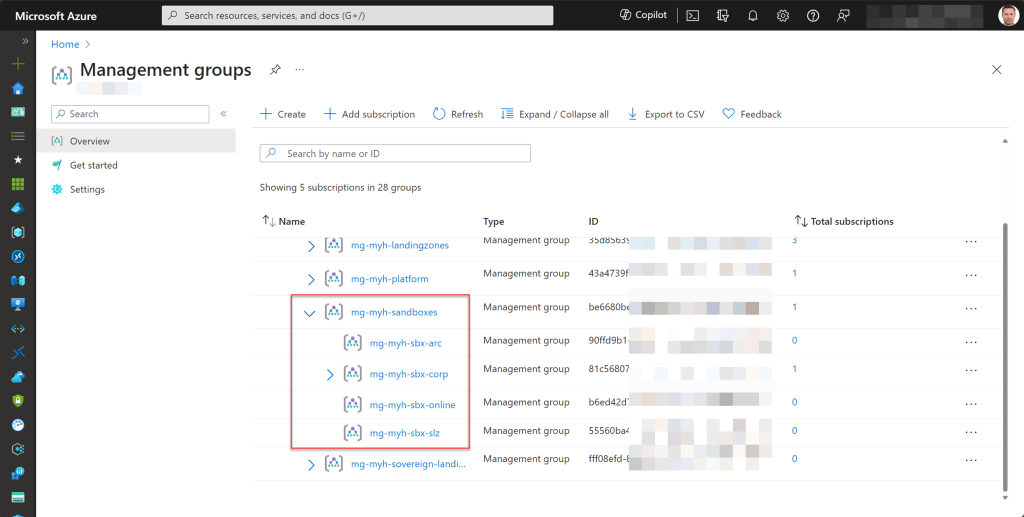Pin the Management groups page
Viewport: 1024px width, 517px height.
coord(275,70)
